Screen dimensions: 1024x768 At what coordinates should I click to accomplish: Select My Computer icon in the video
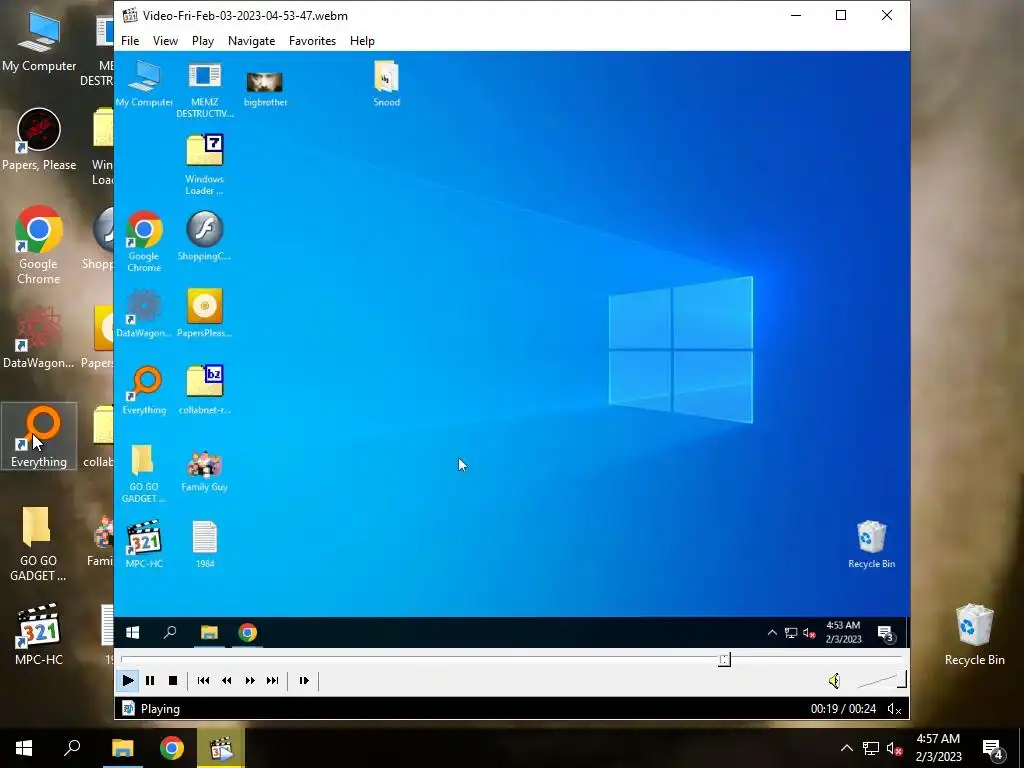pos(144,84)
